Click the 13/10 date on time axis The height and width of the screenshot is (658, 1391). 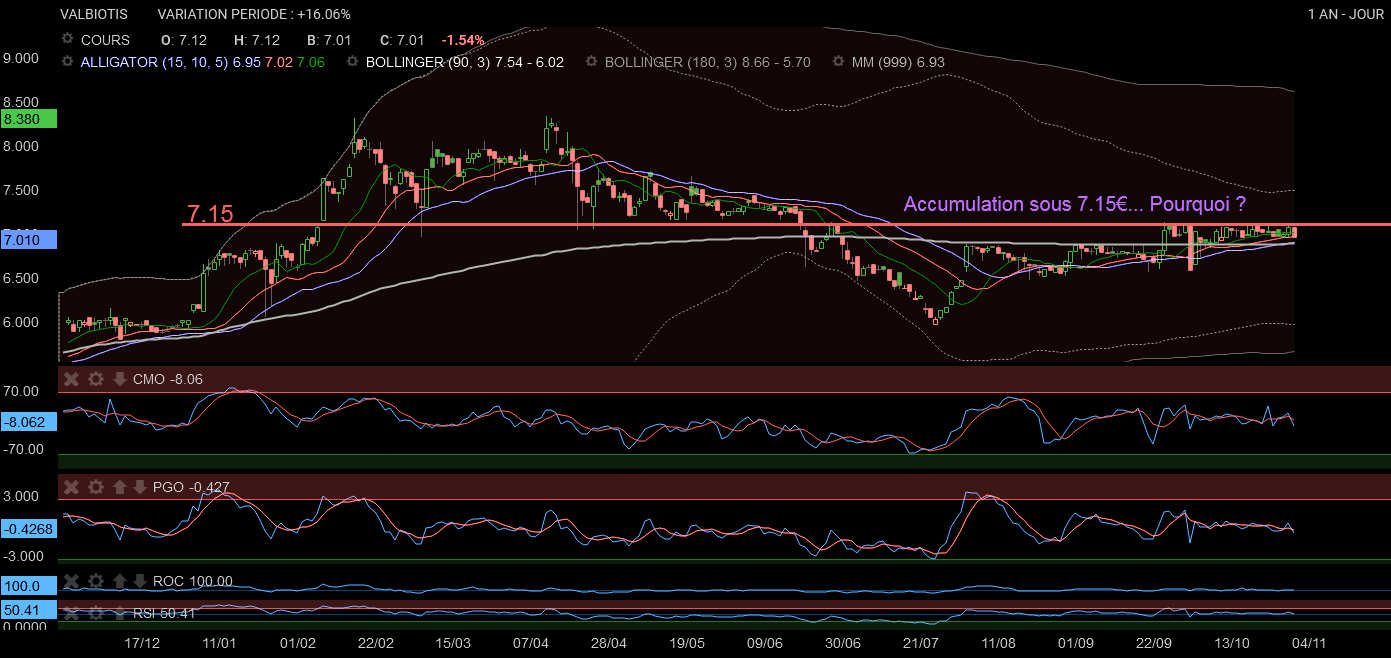(1231, 643)
